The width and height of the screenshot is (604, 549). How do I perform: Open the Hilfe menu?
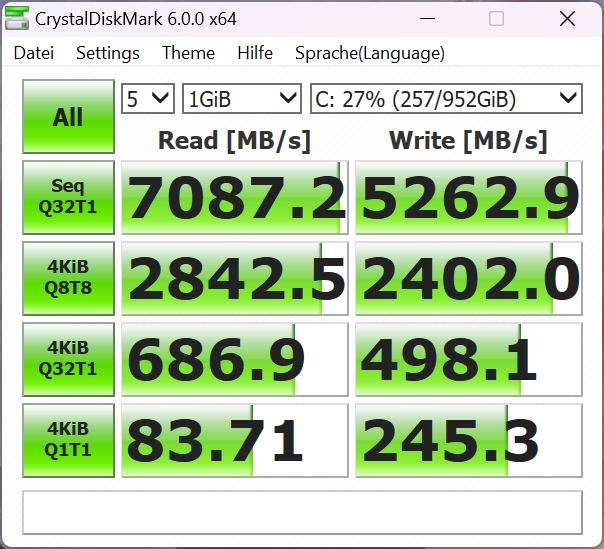click(x=255, y=53)
